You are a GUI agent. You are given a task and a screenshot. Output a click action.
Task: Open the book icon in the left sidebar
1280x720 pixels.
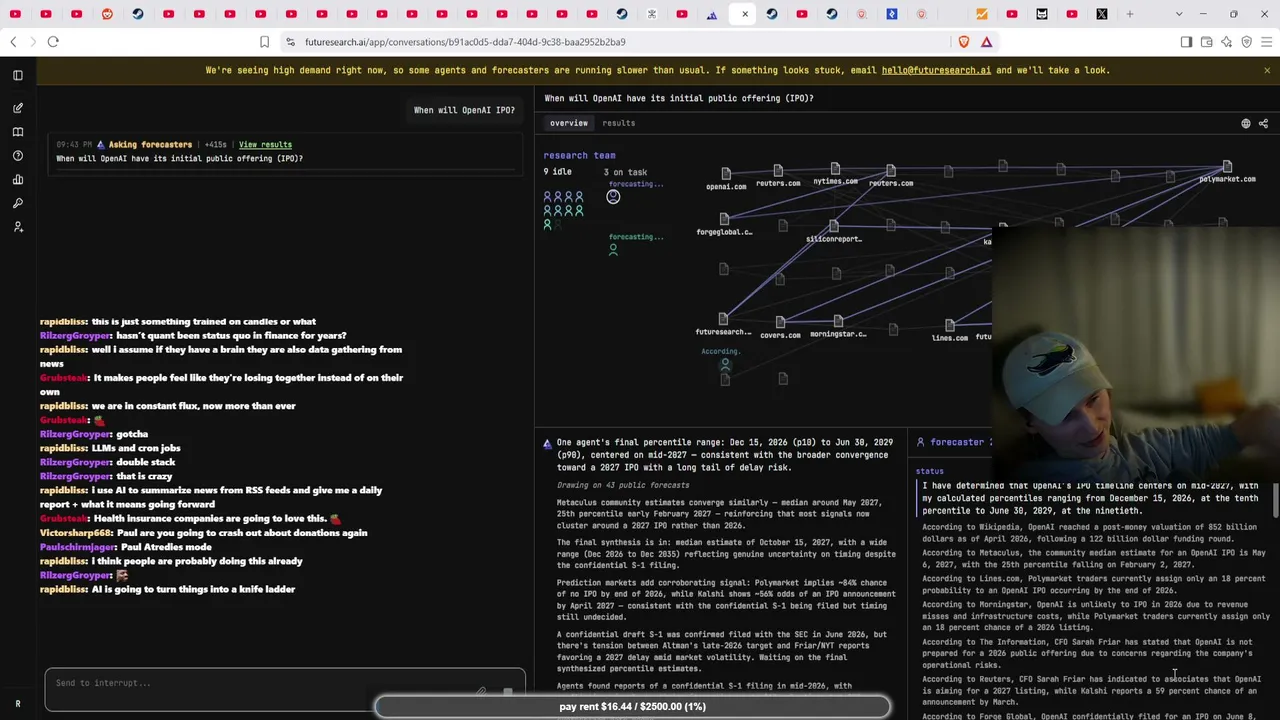click(x=18, y=132)
